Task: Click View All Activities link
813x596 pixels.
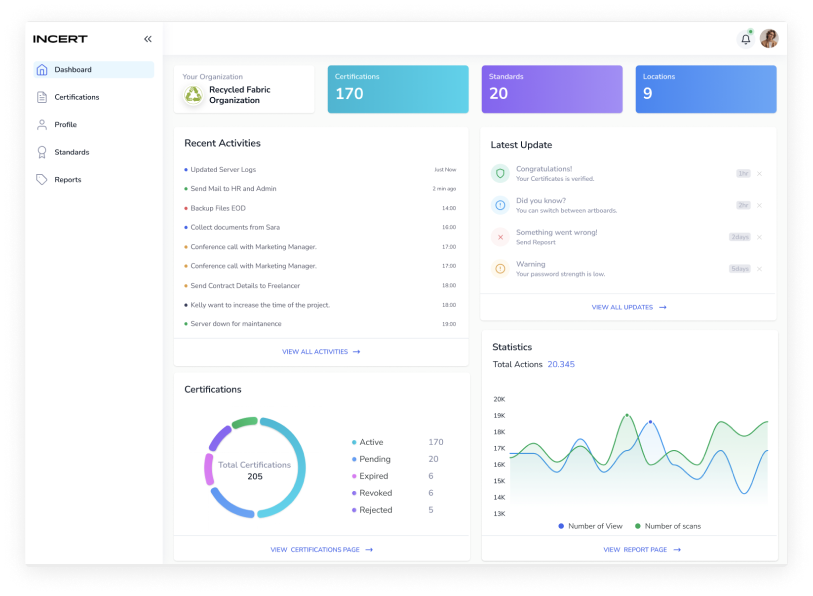Action: point(320,352)
